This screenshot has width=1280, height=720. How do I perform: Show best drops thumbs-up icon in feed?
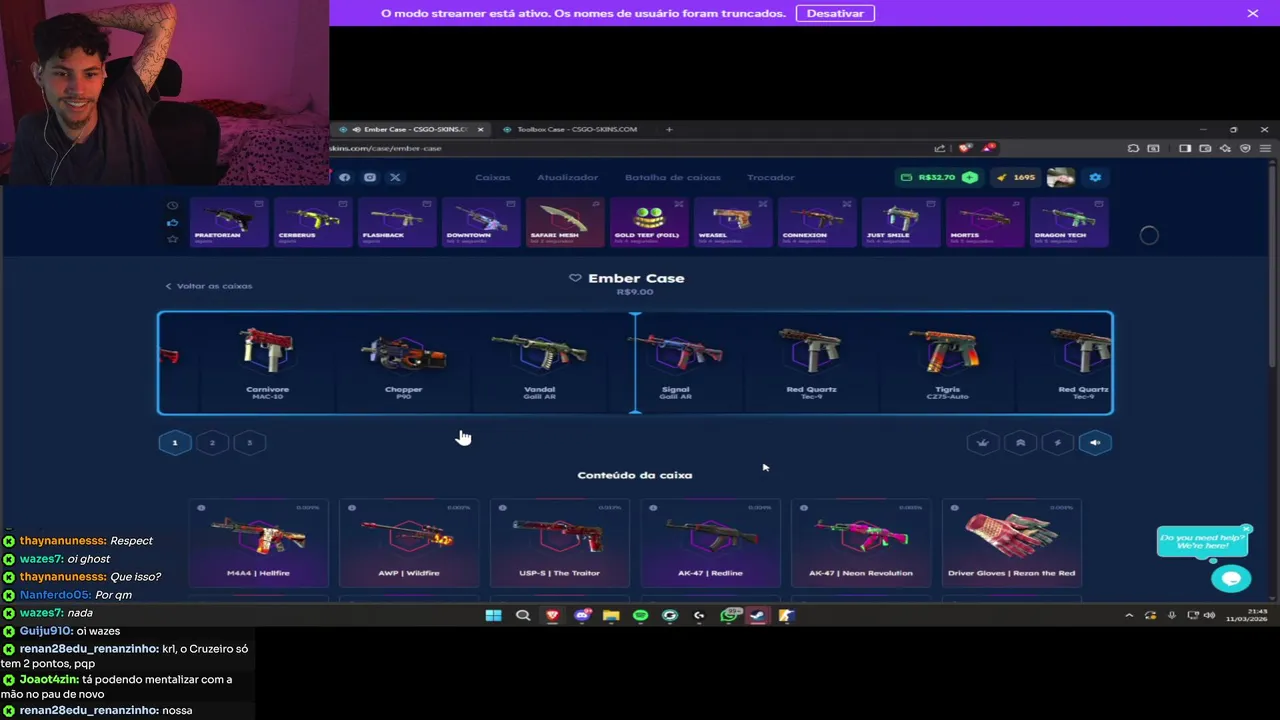point(172,222)
